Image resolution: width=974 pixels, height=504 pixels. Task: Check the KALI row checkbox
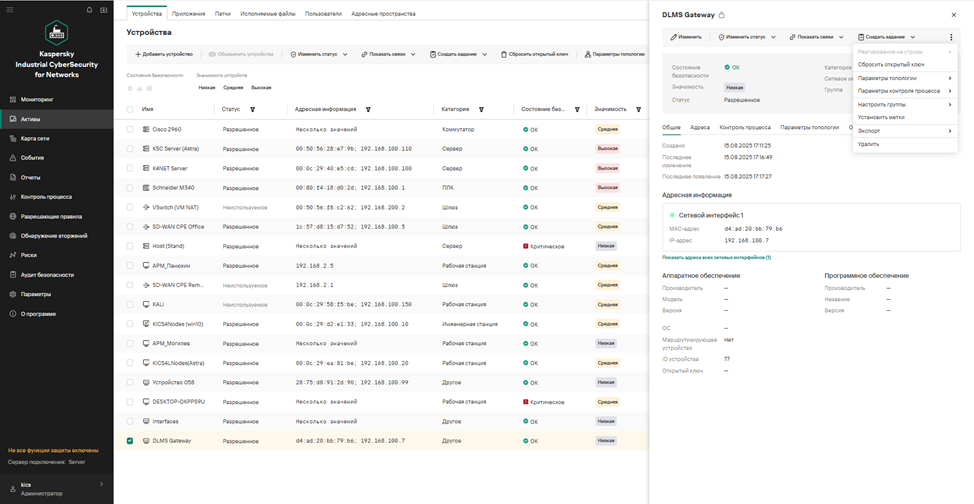click(x=130, y=305)
